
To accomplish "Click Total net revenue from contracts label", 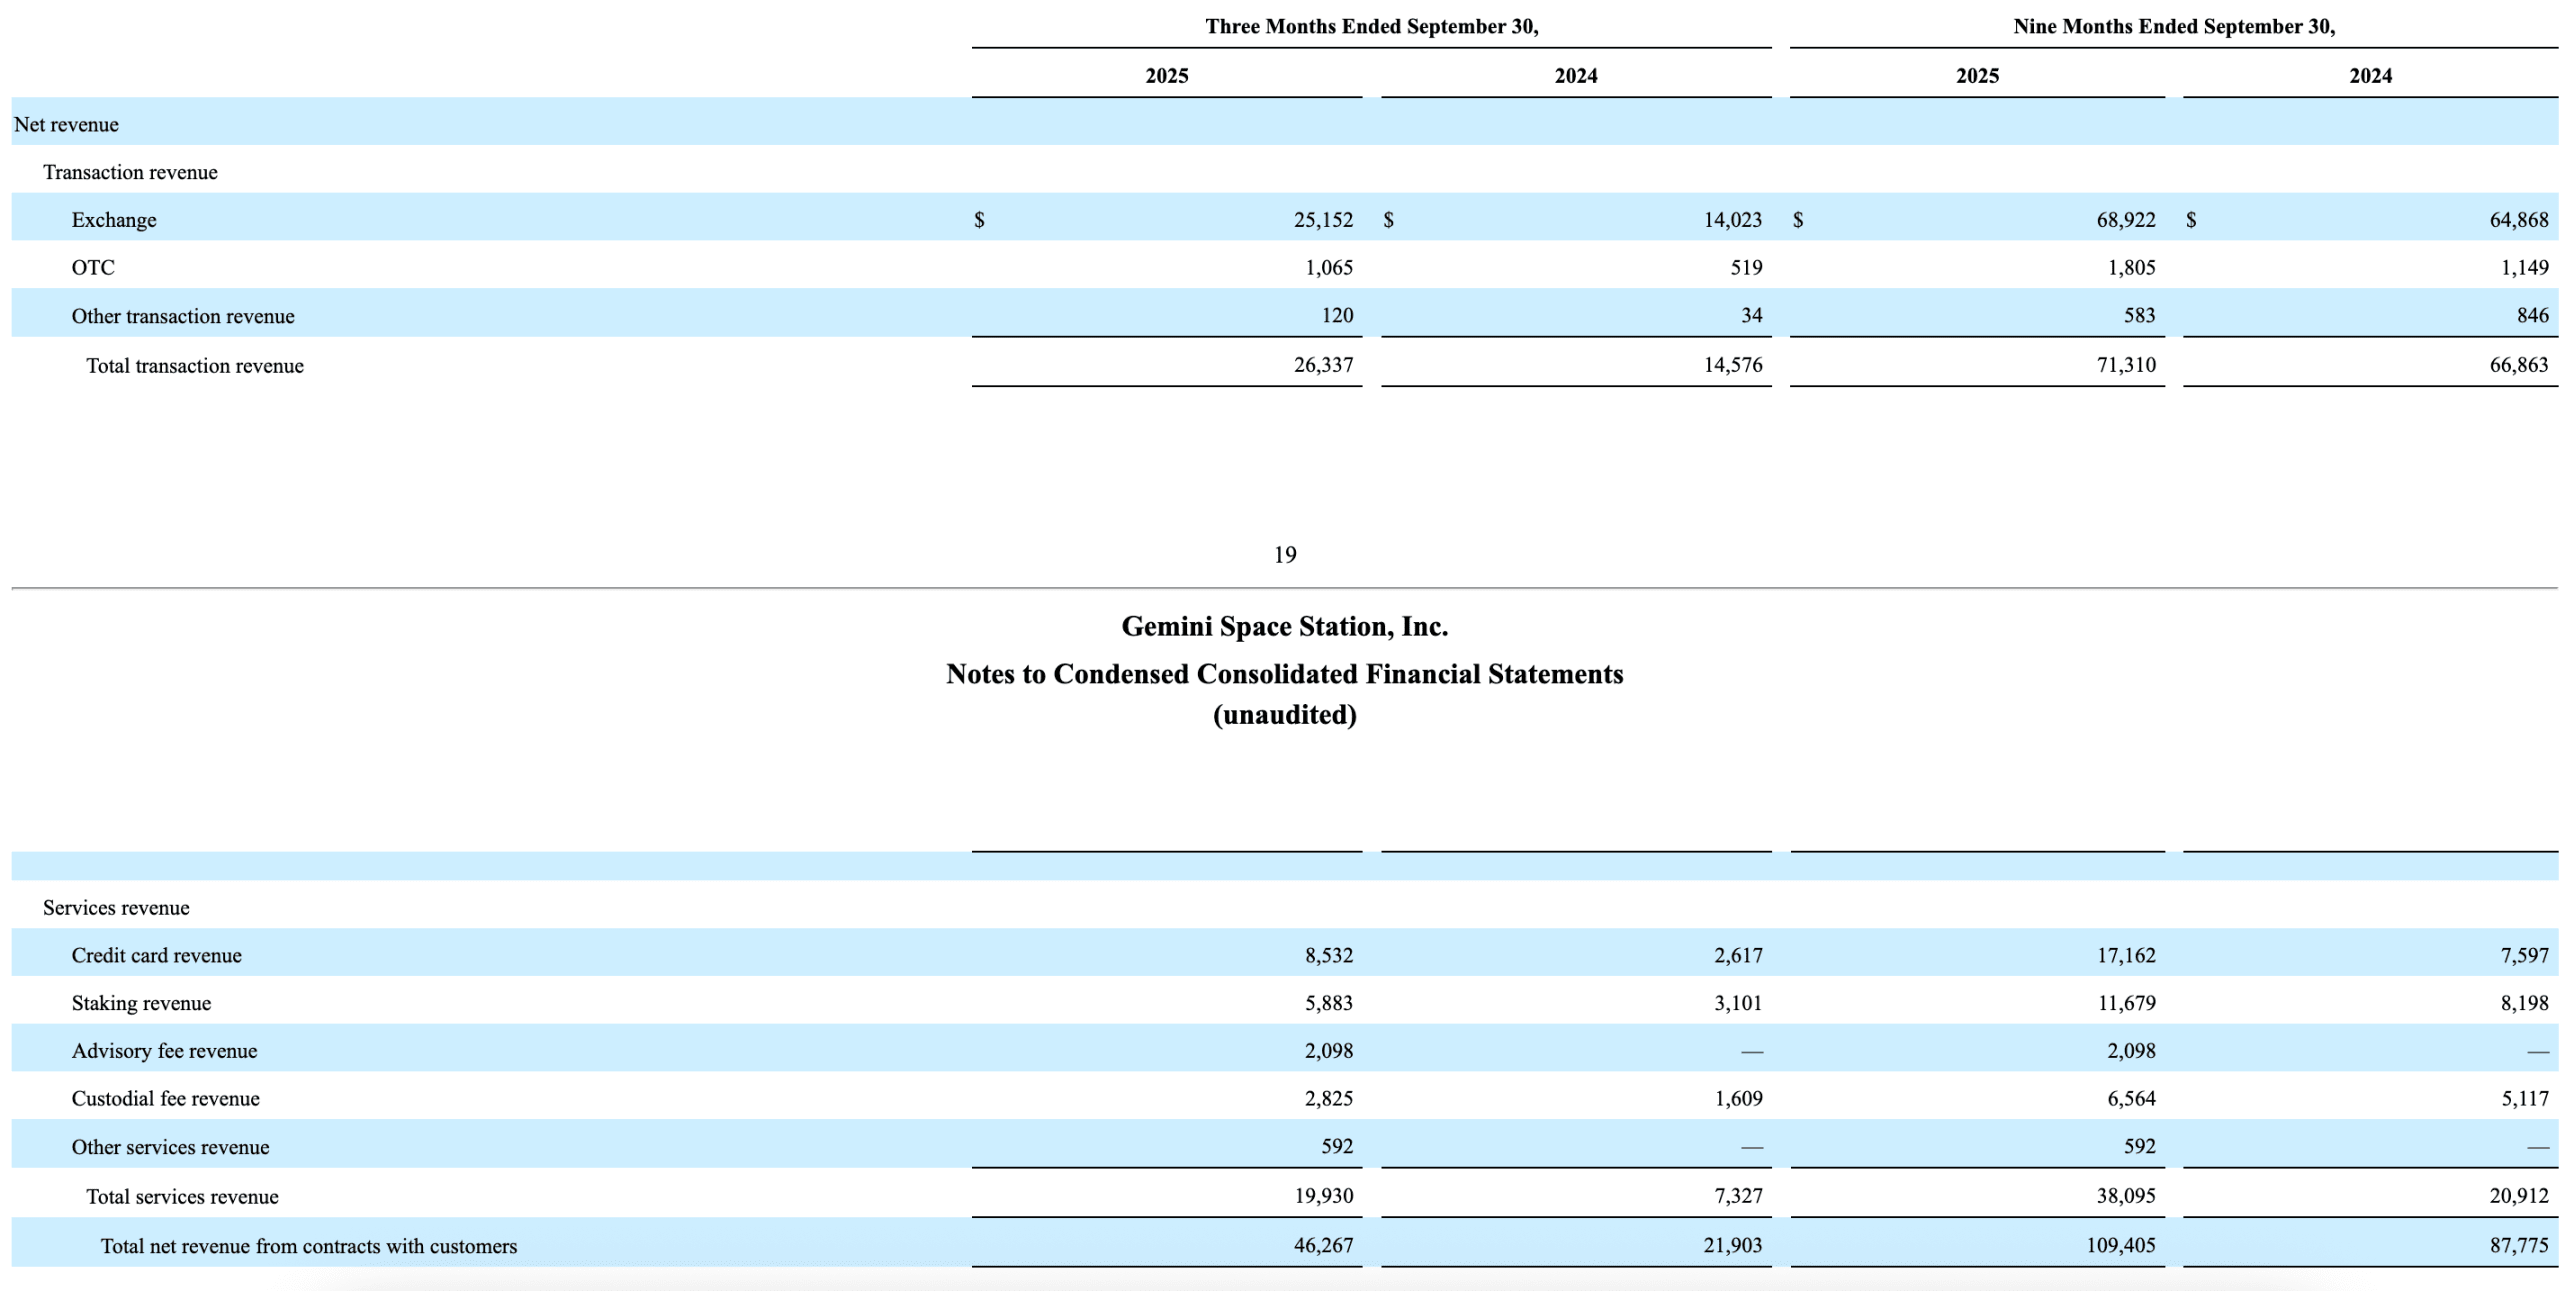I will point(308,1247).
